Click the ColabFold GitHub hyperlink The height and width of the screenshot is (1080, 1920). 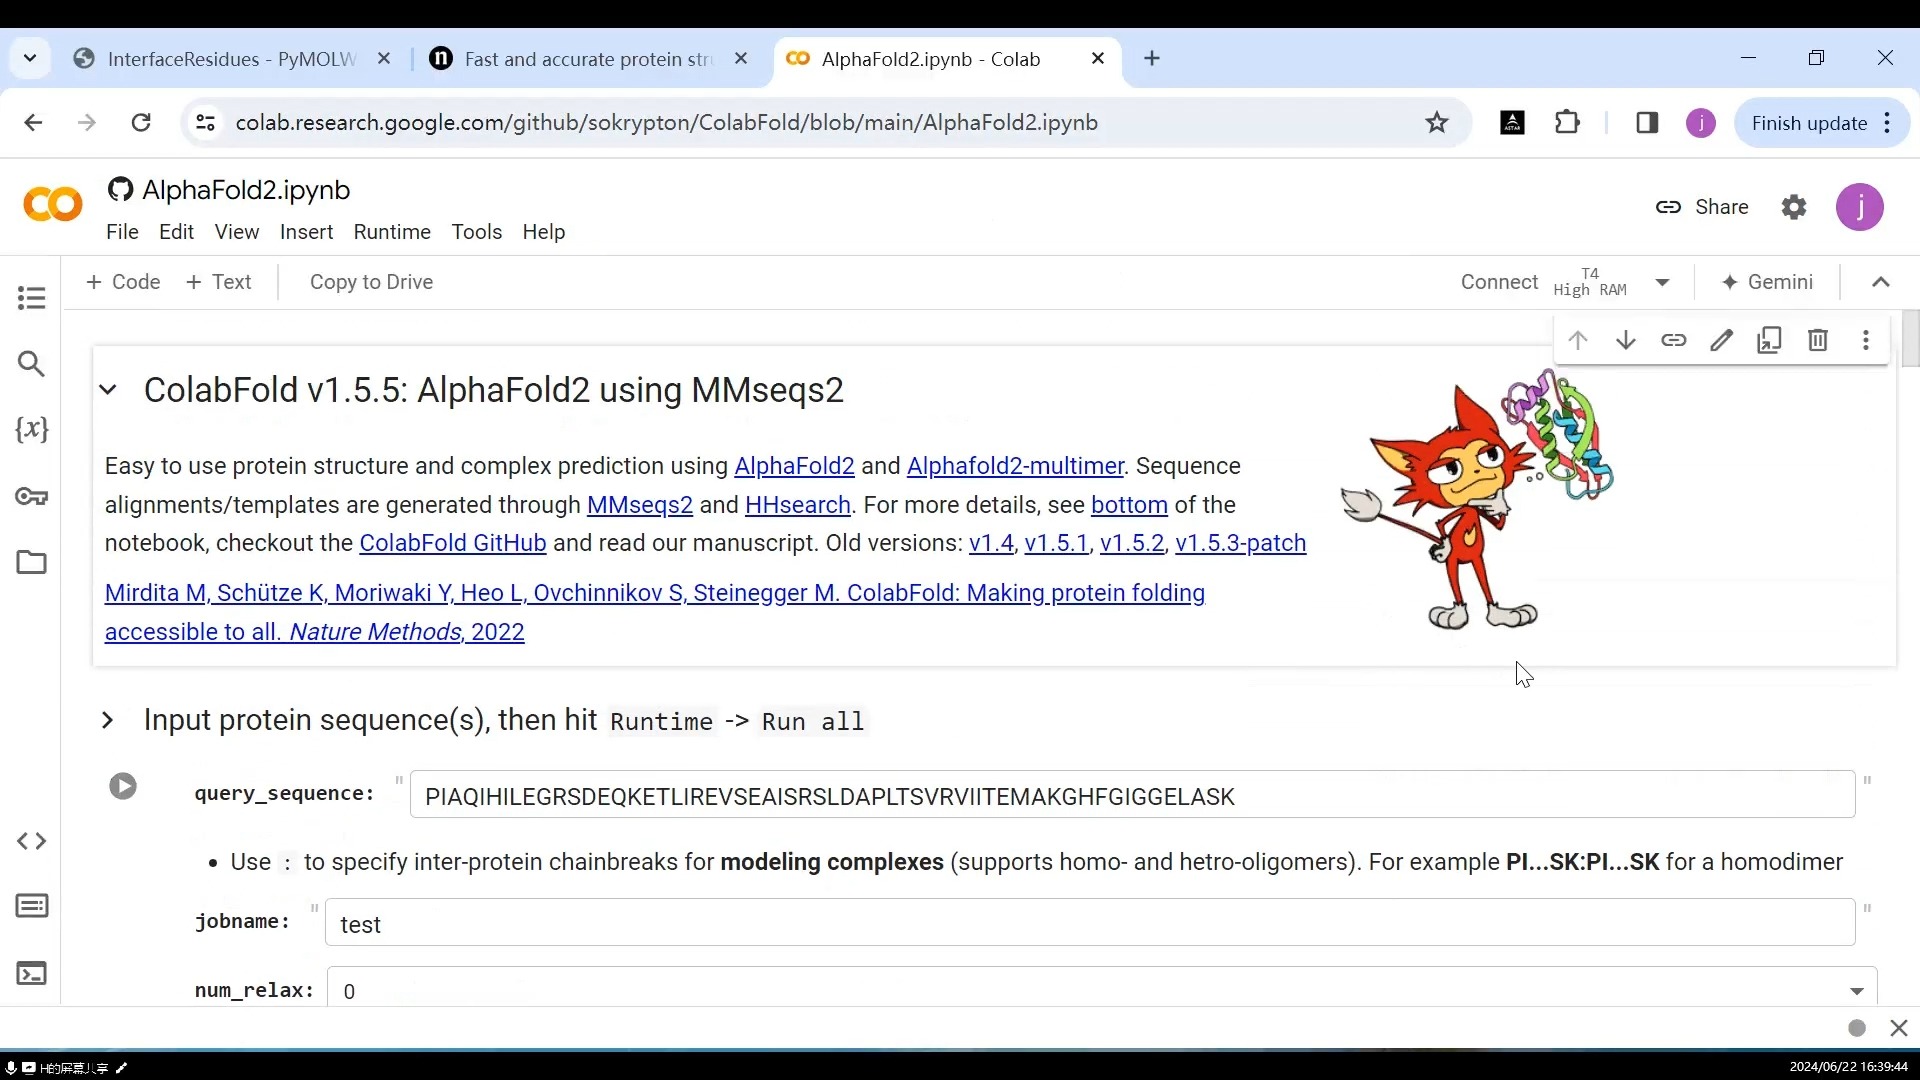pyautogui.click(x=452, y=543)
